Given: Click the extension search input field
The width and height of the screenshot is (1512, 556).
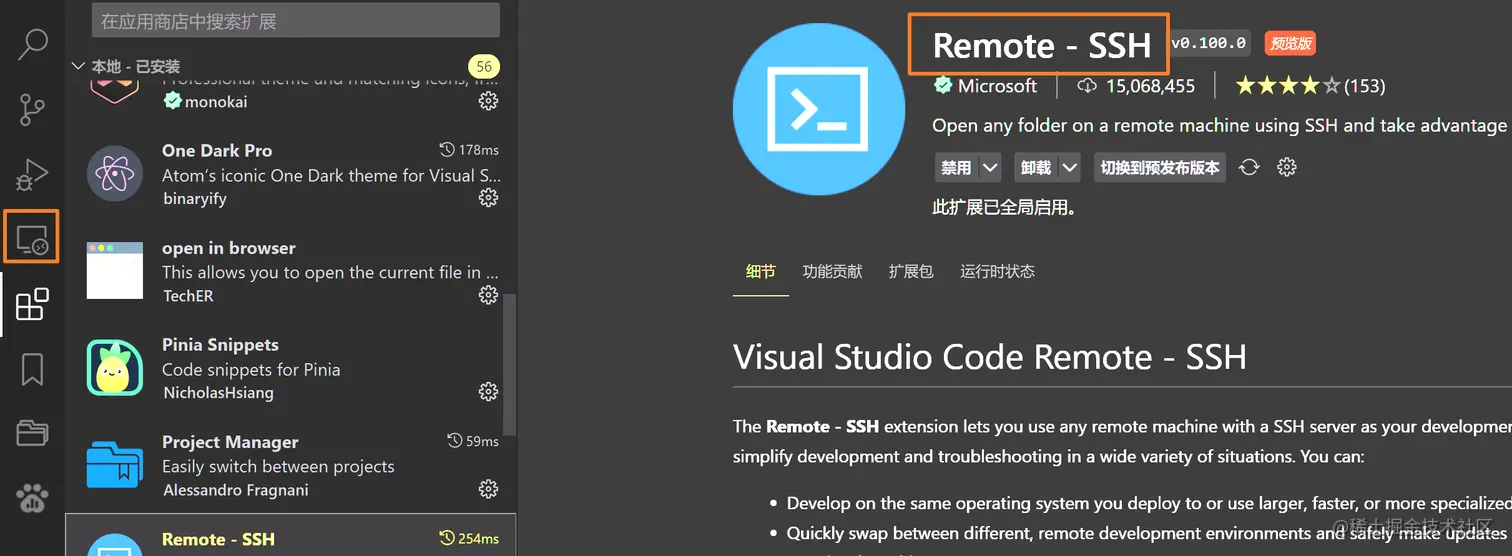Looking at the screenshot, I should [296, 20].
